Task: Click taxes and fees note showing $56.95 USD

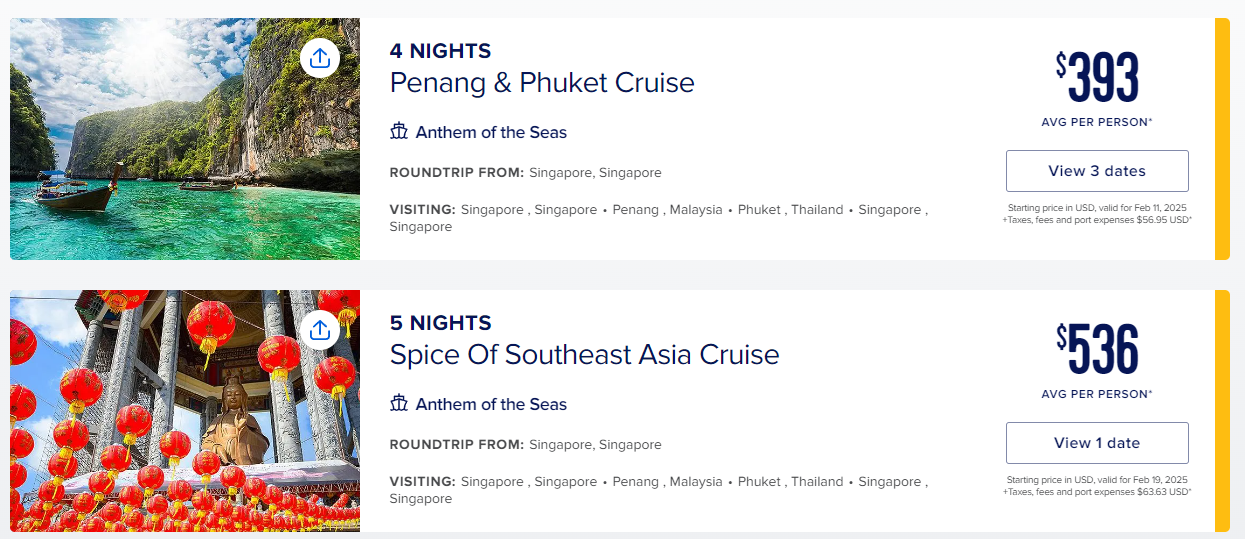Action: (x=1097, y=220)
